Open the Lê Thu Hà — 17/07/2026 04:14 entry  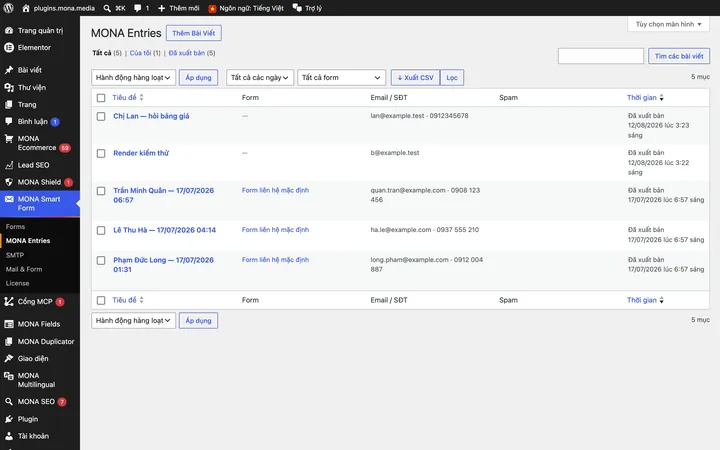tap(164, 230)
